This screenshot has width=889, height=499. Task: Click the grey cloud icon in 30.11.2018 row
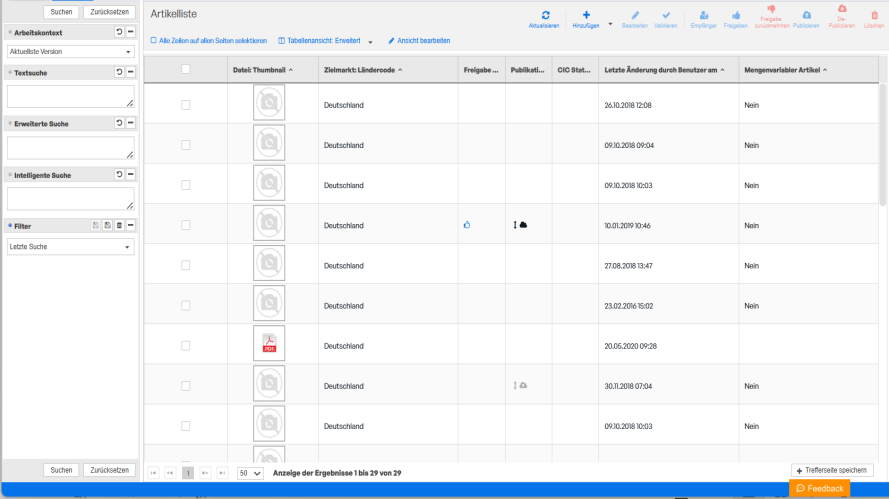[x=523, y=386]
